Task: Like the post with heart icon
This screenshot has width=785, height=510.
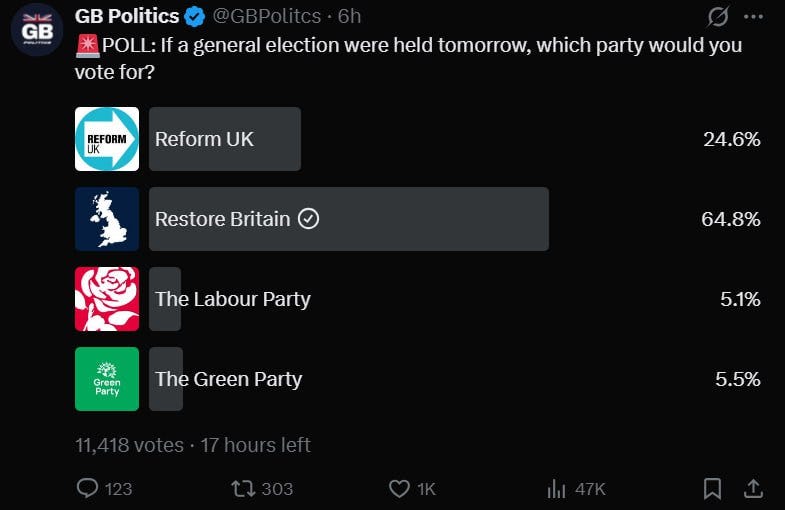Action: click(399, 488)
